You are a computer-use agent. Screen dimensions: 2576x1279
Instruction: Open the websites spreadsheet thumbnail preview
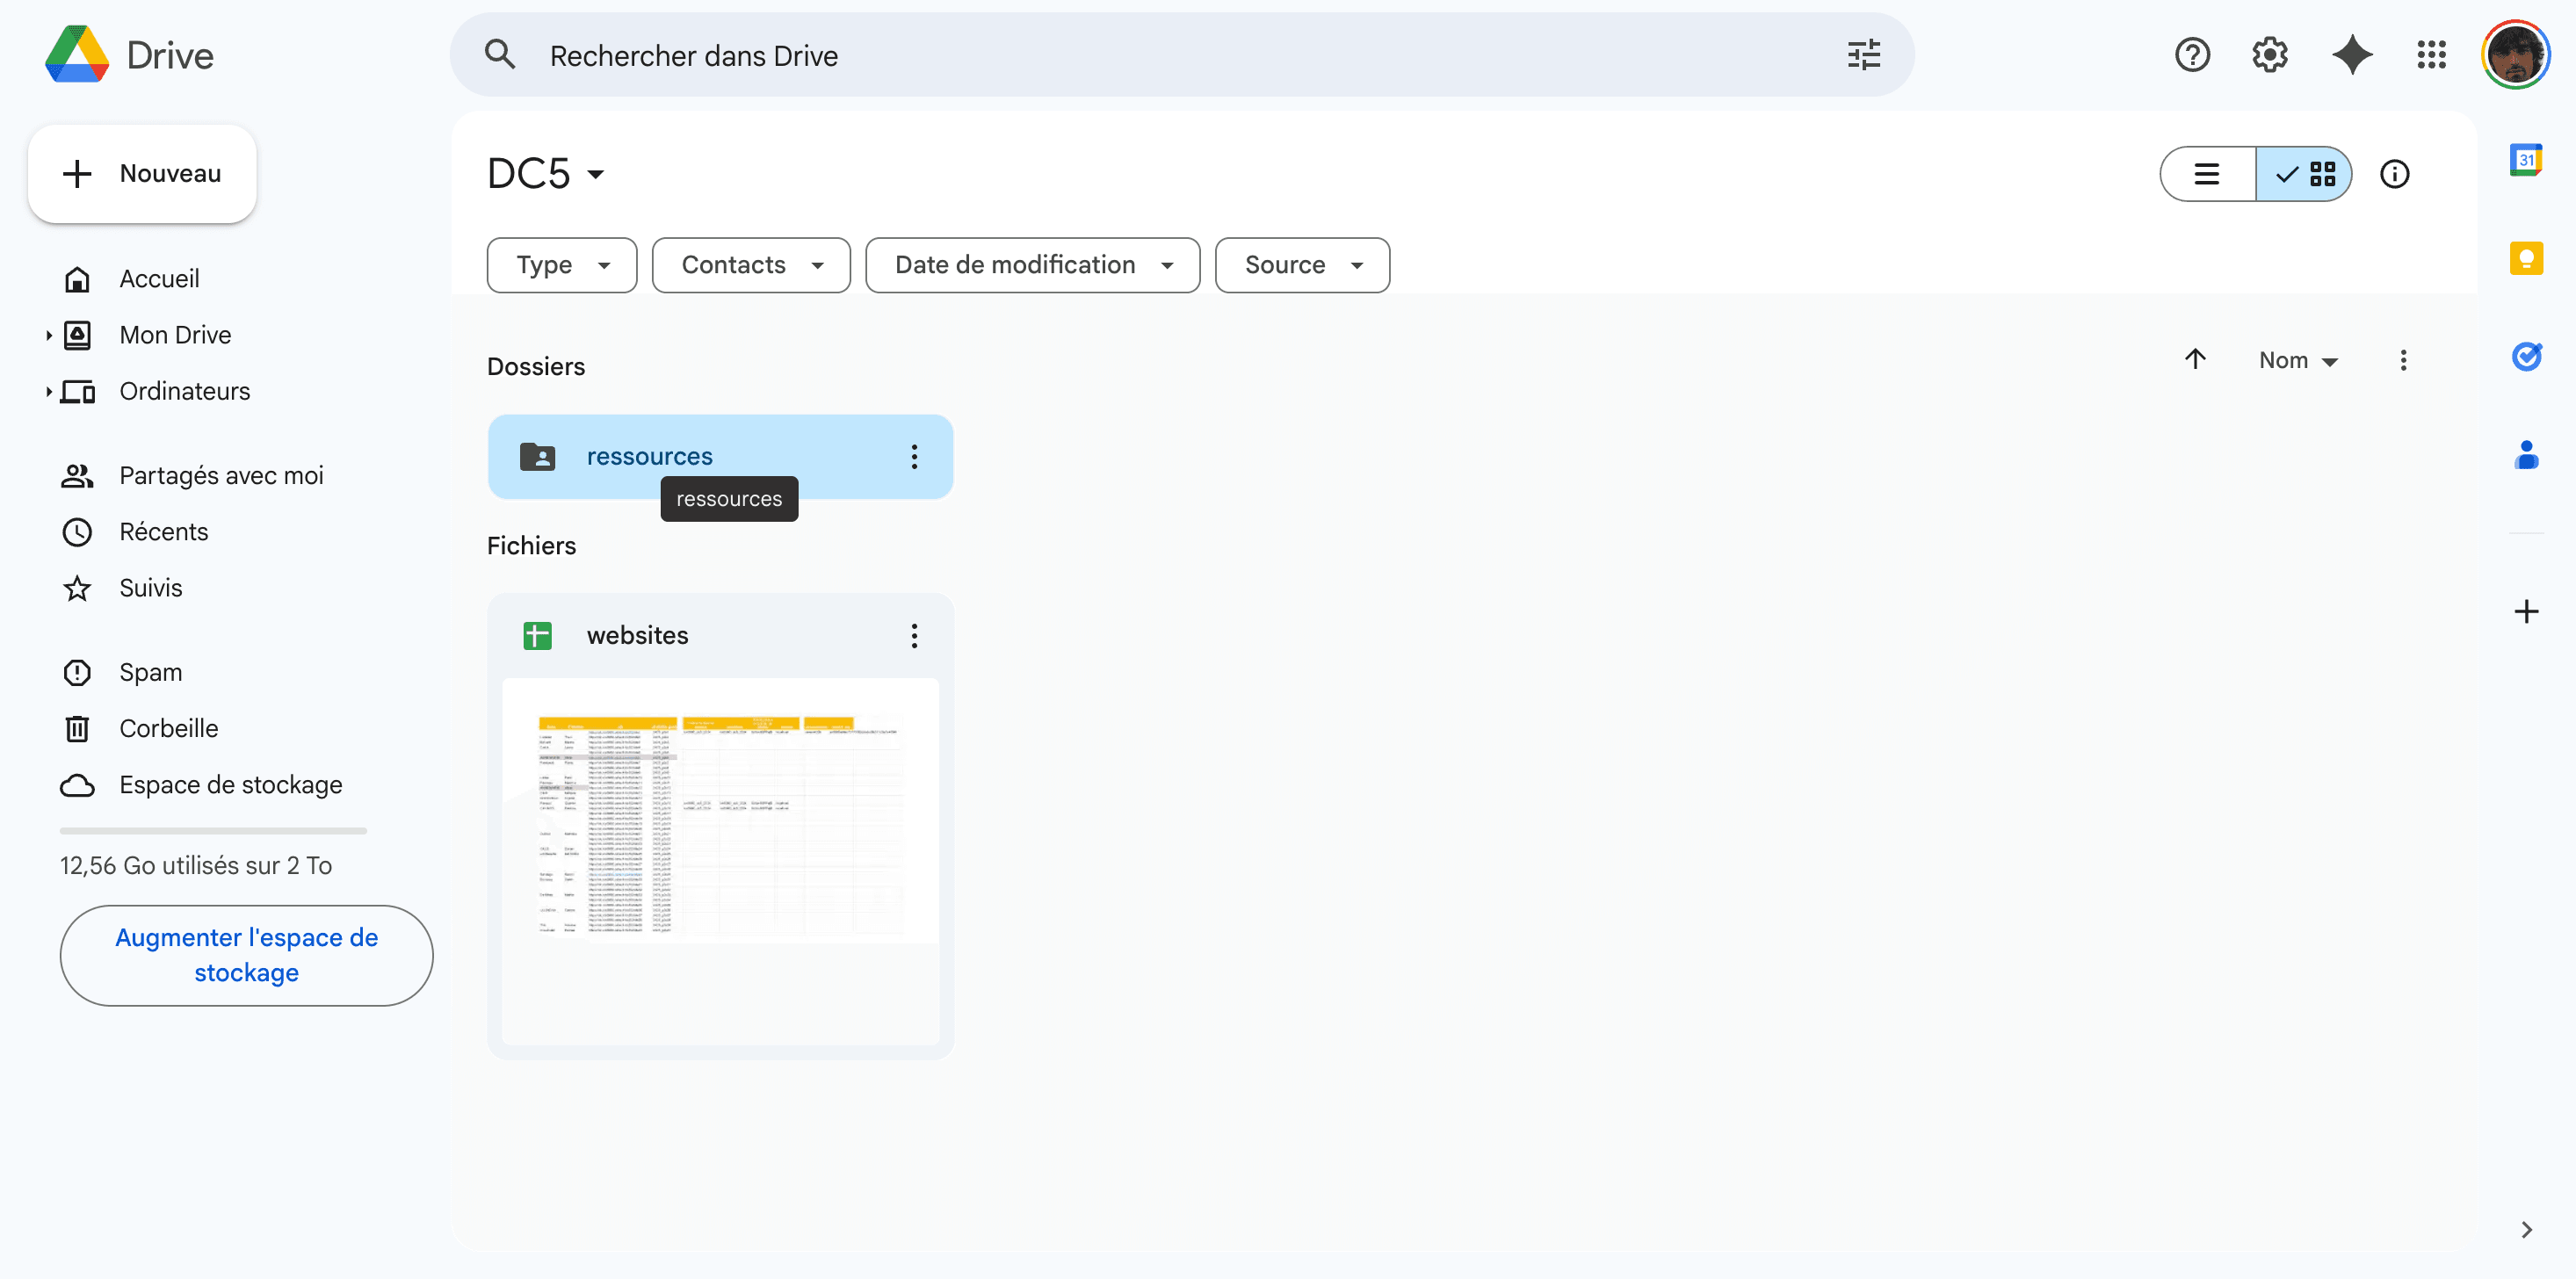click(x=720, y=860)
